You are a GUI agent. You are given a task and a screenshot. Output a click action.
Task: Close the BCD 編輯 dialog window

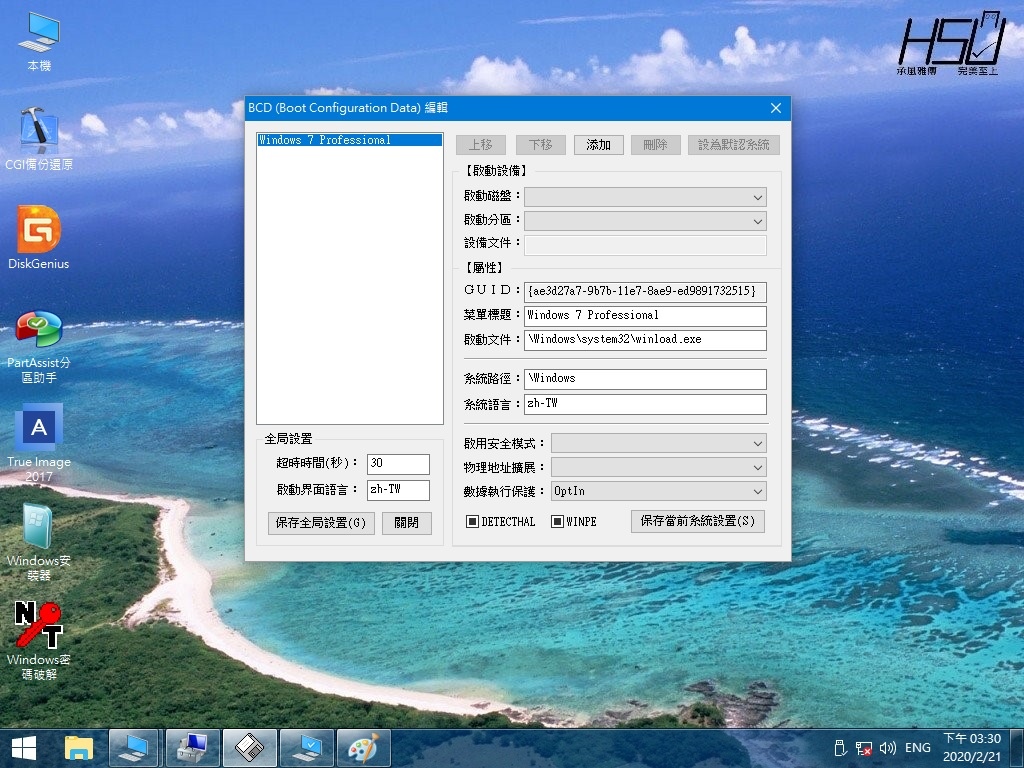[776, 108]
